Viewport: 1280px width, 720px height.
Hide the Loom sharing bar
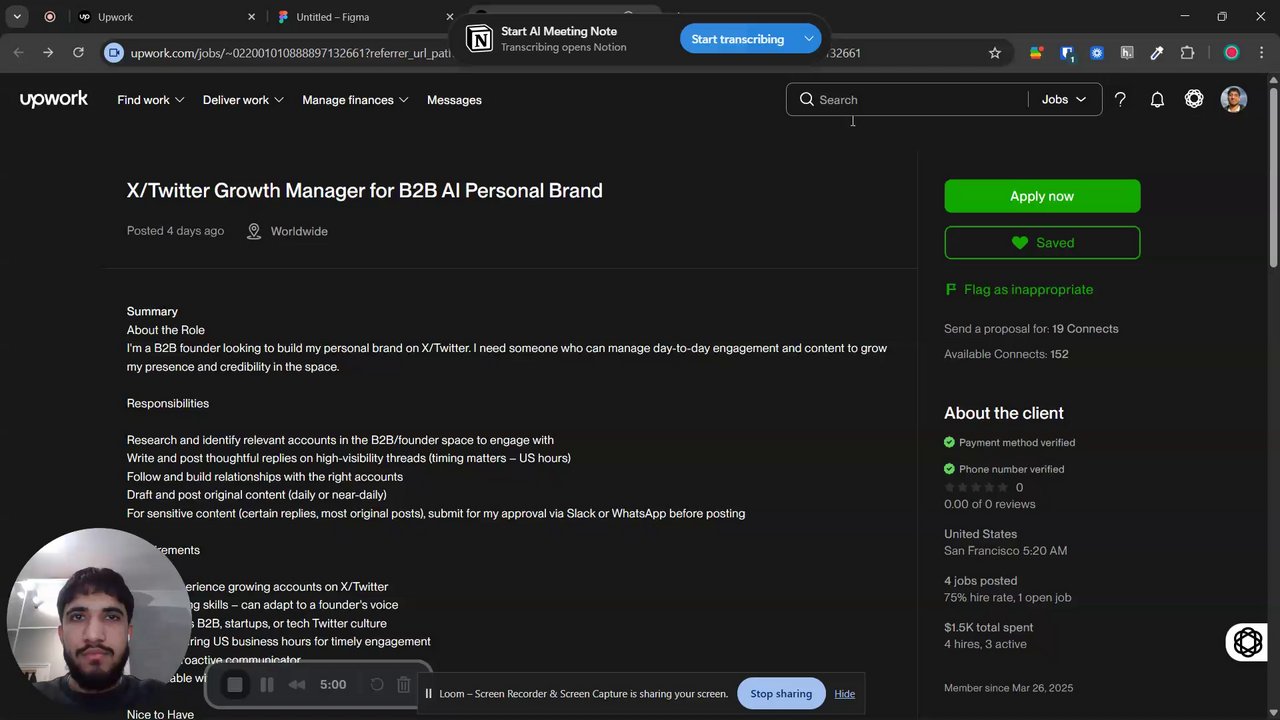[x=845, y=694]
